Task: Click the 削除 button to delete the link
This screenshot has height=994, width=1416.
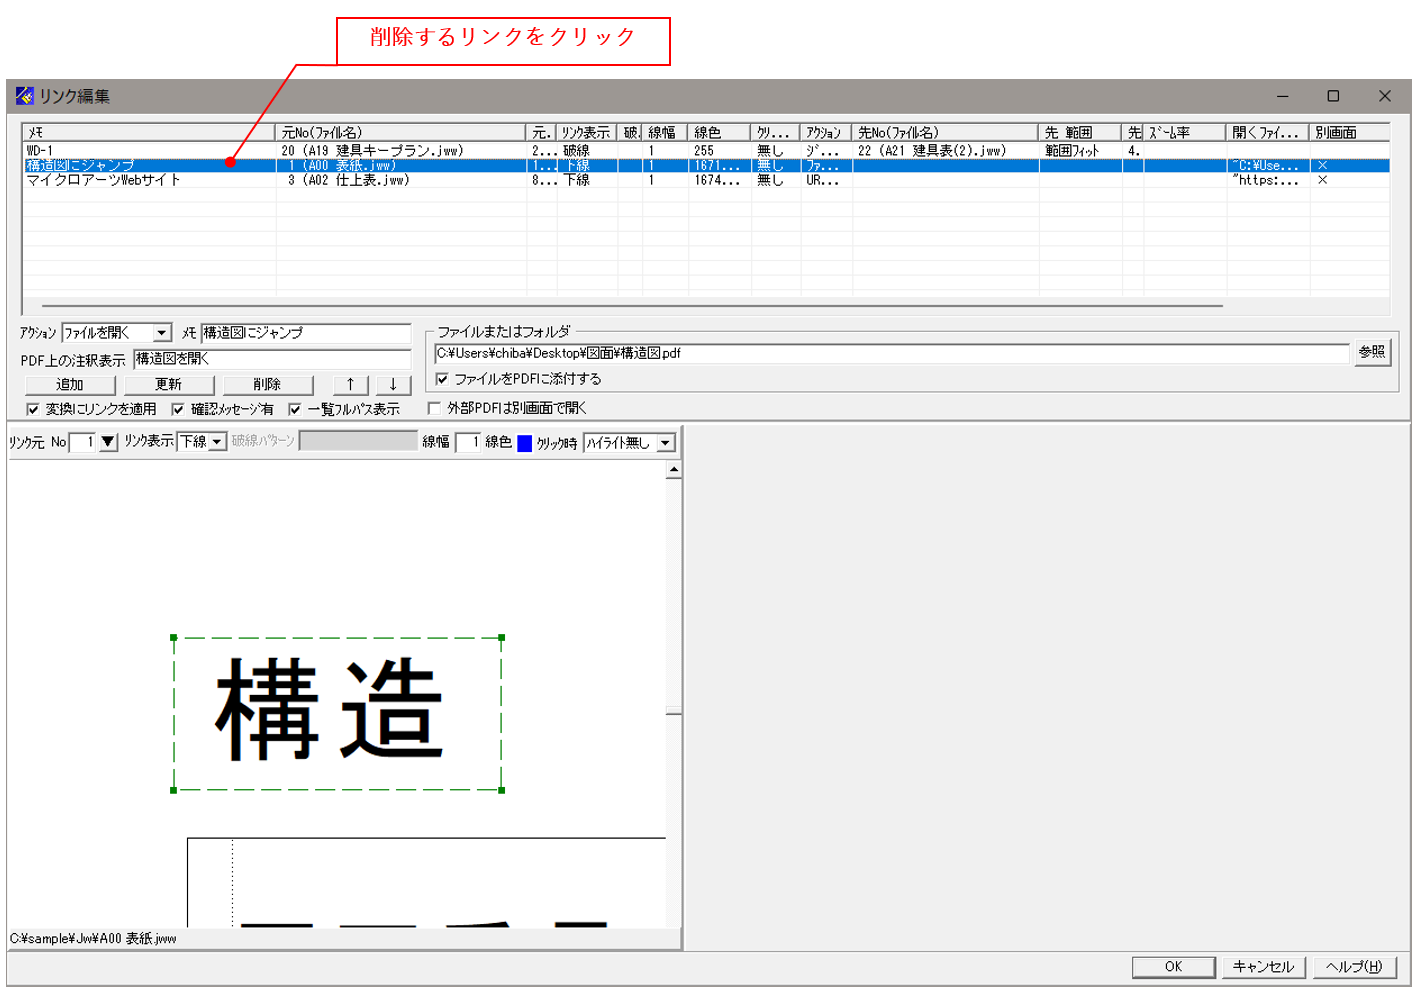Action: tap(267, 384)
